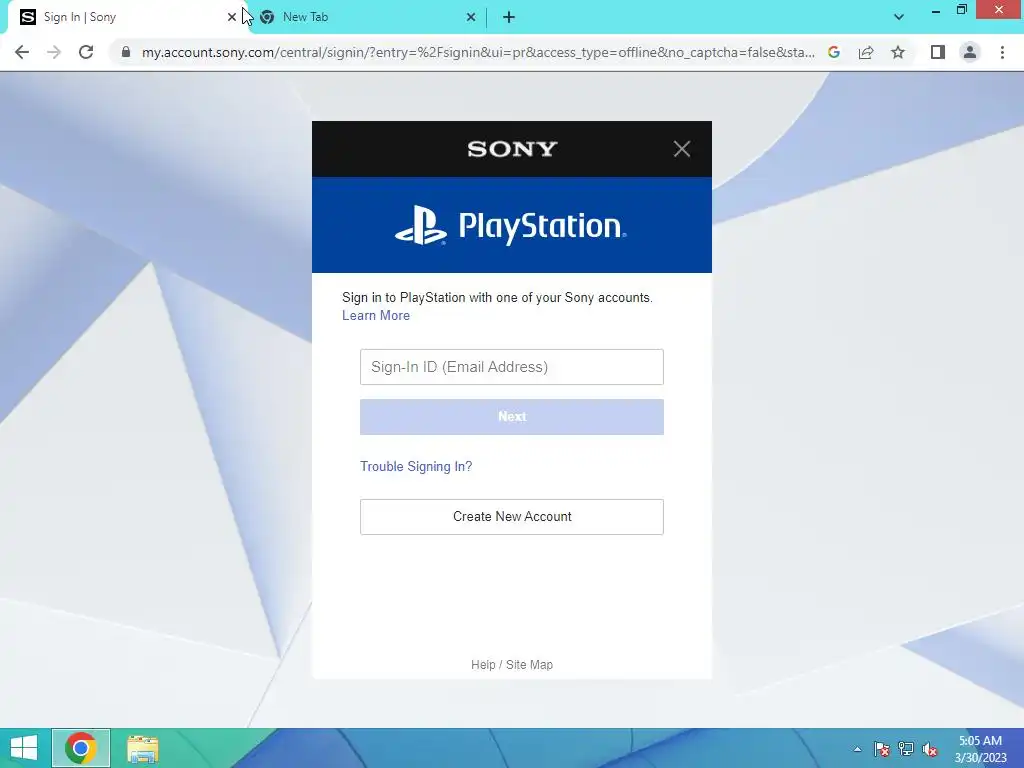This screenshot has height=768, width=1024.
Task: Restore down the Chrome window
Action: (x=961, y=10)
